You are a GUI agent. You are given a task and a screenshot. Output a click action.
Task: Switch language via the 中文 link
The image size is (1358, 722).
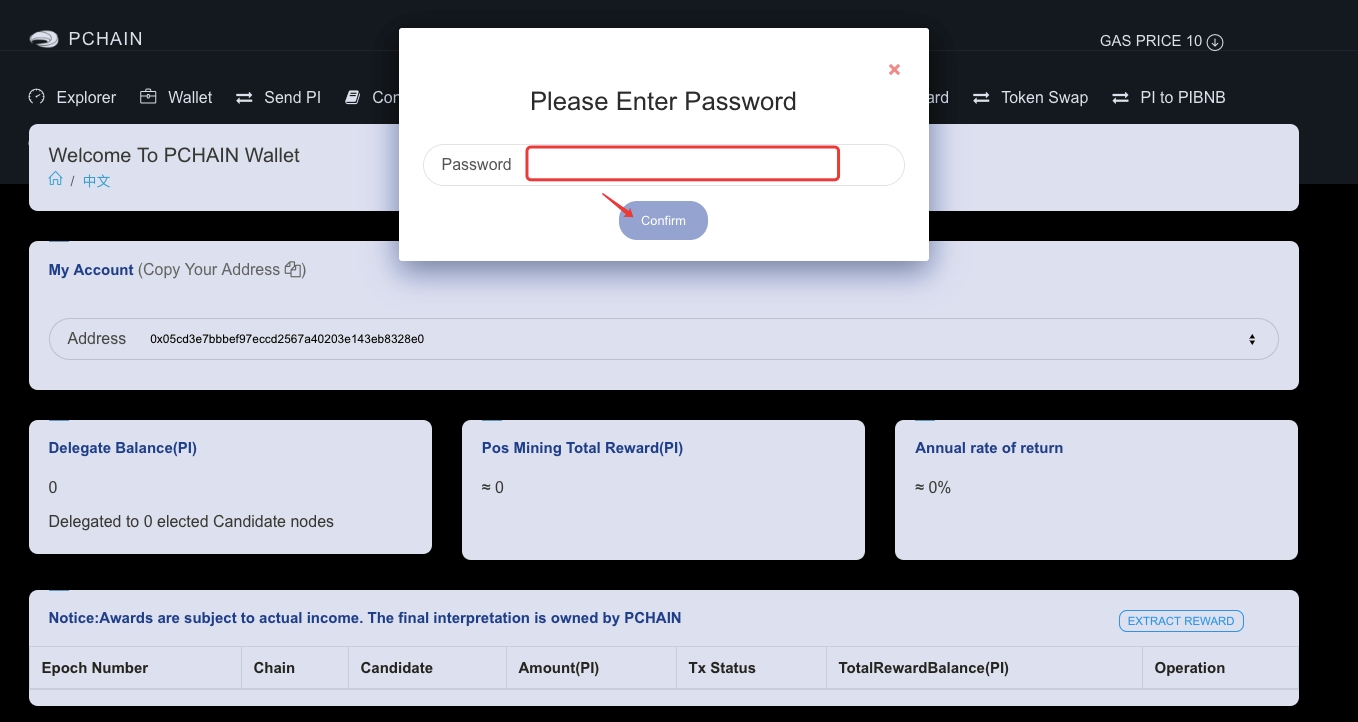point(96,181)
